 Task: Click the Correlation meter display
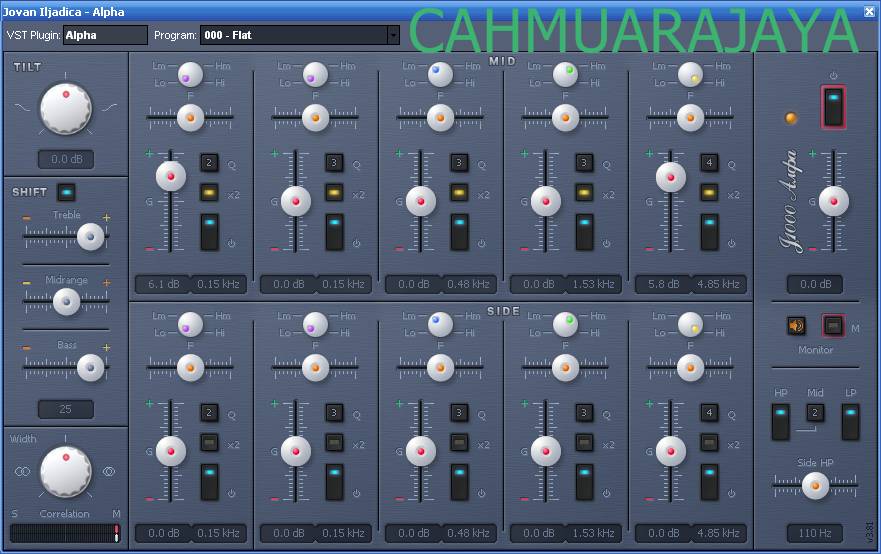[65, 533]
